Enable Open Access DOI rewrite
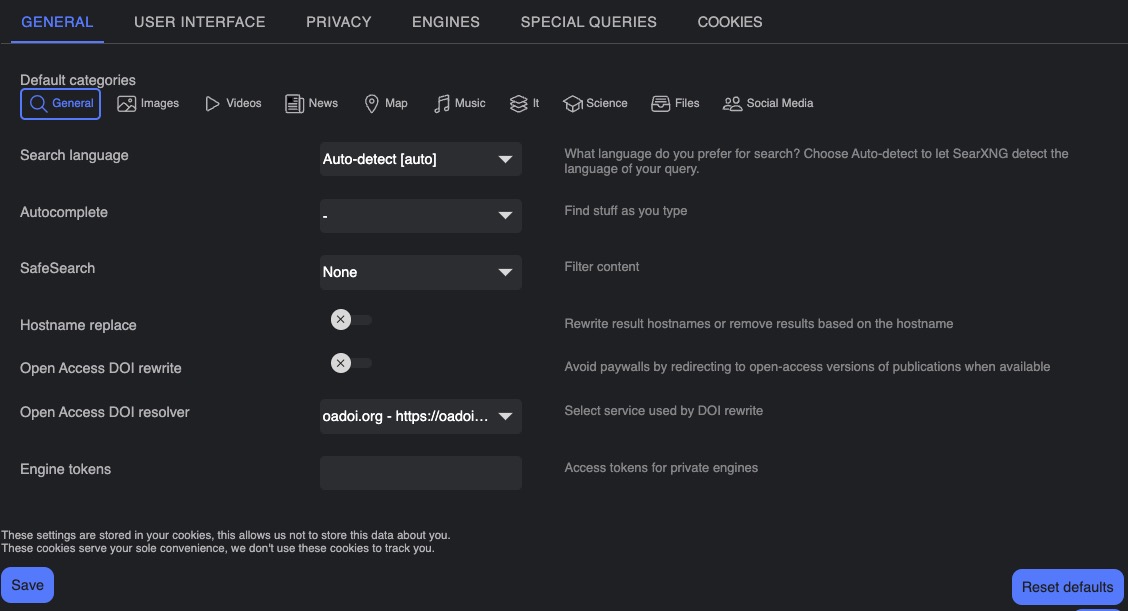The image size is (1128, 611). pos(350,362)
